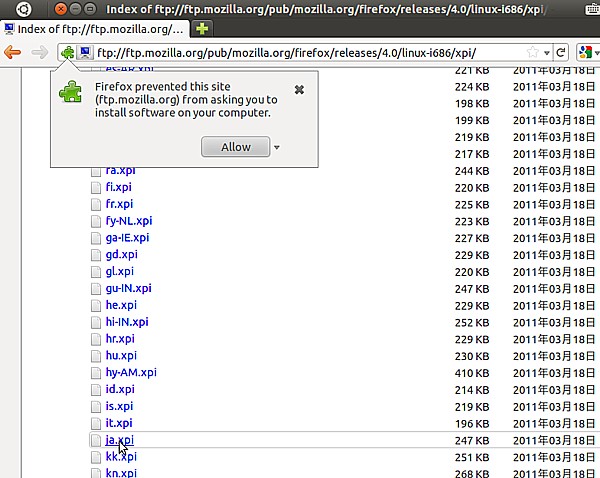Click the 214 KB size of id.xpi
The height and width of the screenshot is (478, 600).
472,390
